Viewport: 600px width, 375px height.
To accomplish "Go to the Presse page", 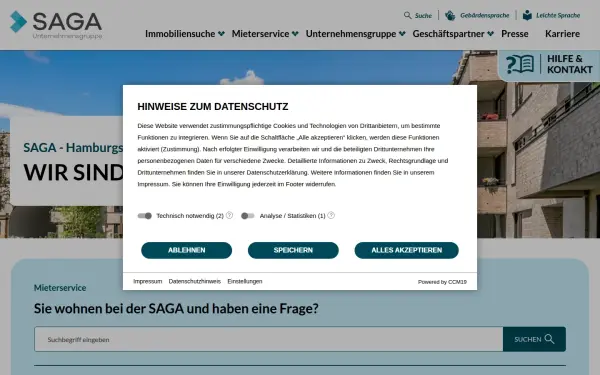I will (515, 34).
